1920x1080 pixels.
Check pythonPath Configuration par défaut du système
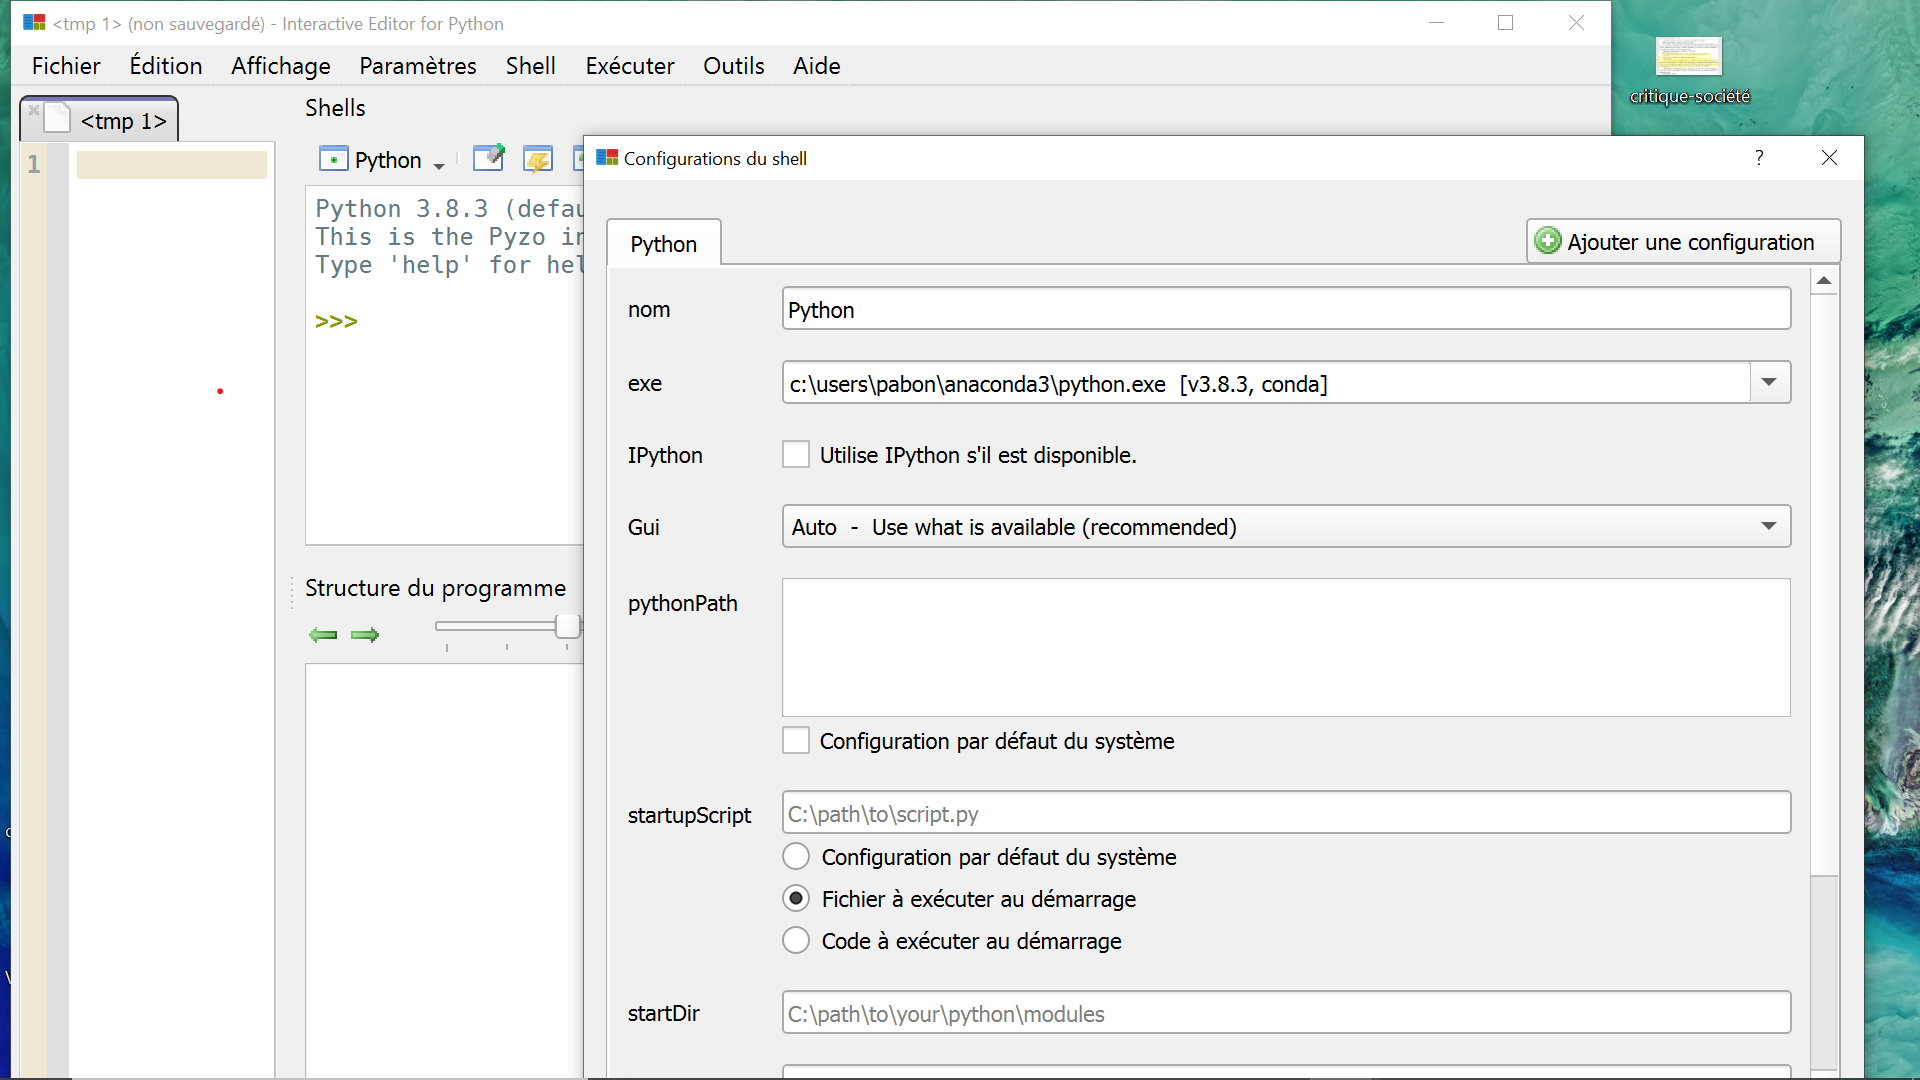[x=796, y=741]
